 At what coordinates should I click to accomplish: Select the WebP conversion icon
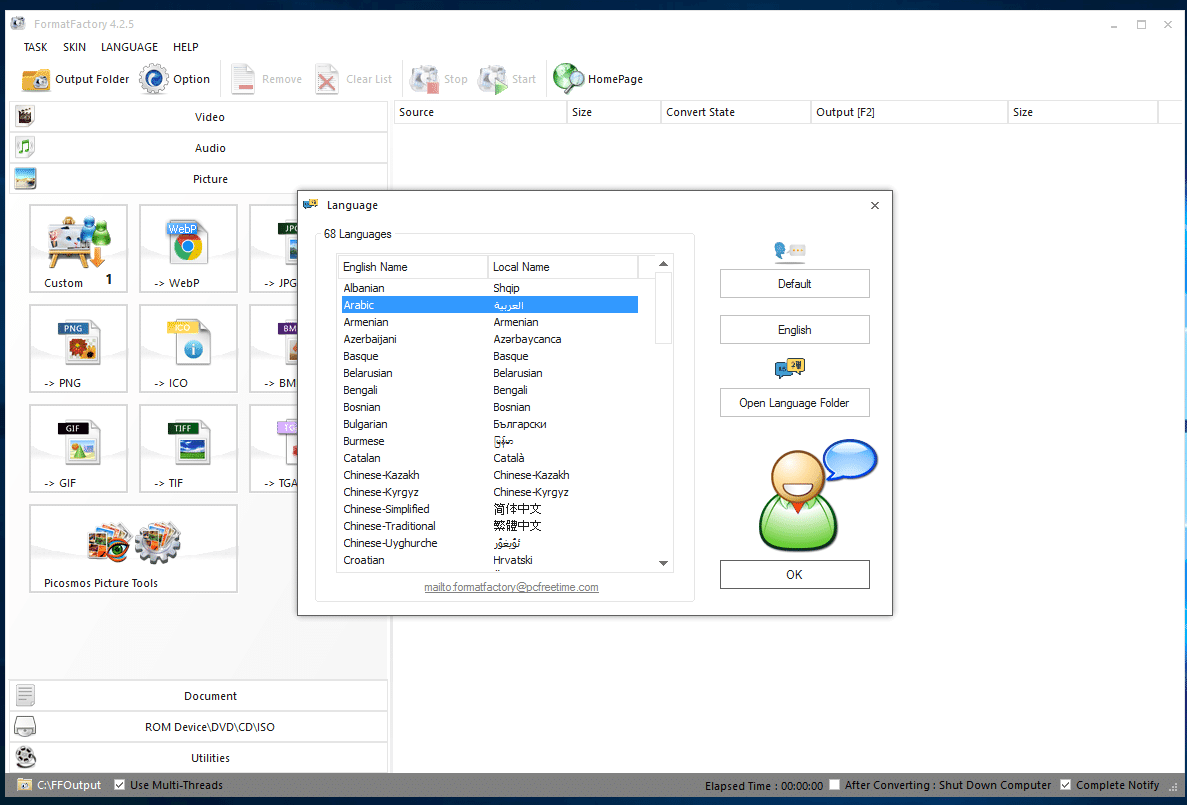pyautogui.click(x=187, y=241)
